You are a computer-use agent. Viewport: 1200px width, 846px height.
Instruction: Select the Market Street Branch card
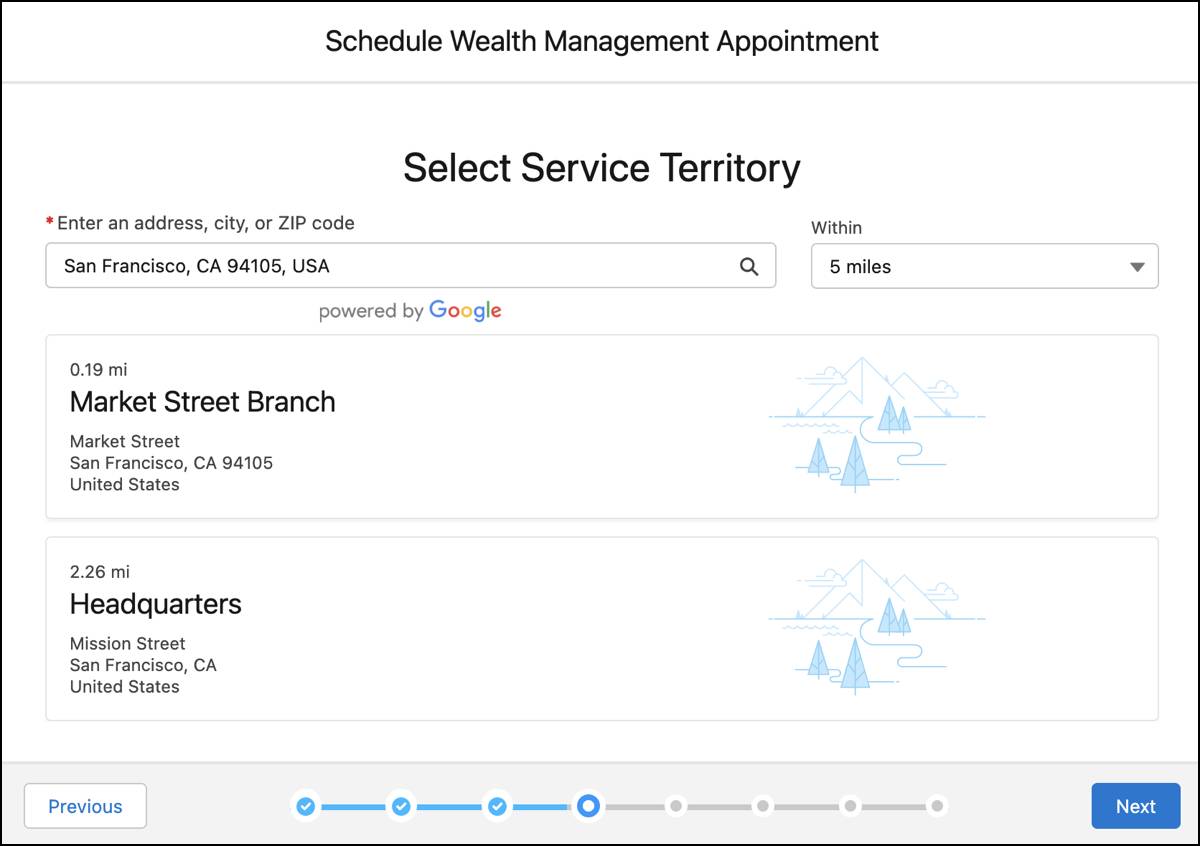click(602, 427)
